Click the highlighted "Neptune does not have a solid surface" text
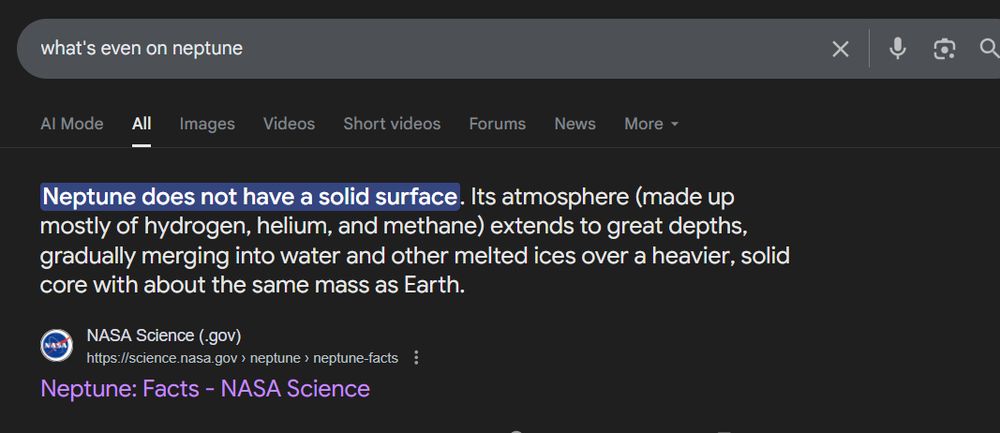The width and height of the screenshot is (1000, 433). click(250, 195)
